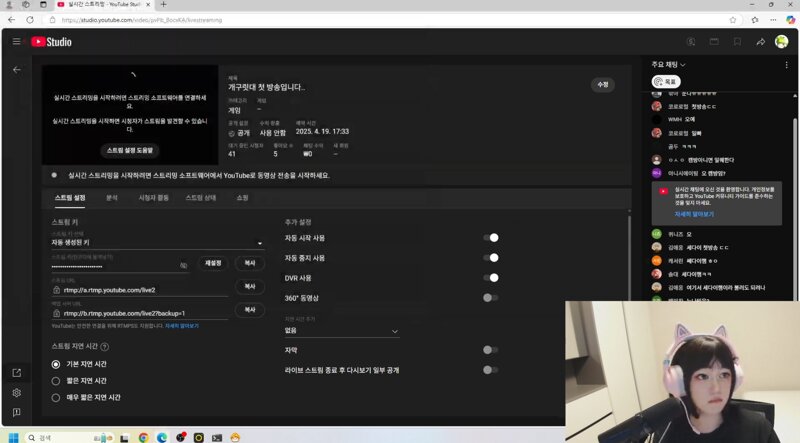
Task: Click the 재설정 stream key reset button
Action: pos(213,263)
